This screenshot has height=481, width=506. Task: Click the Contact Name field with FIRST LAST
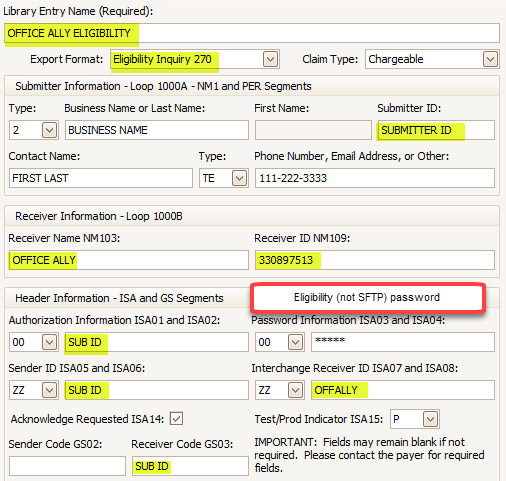click(x=101, y=178)
